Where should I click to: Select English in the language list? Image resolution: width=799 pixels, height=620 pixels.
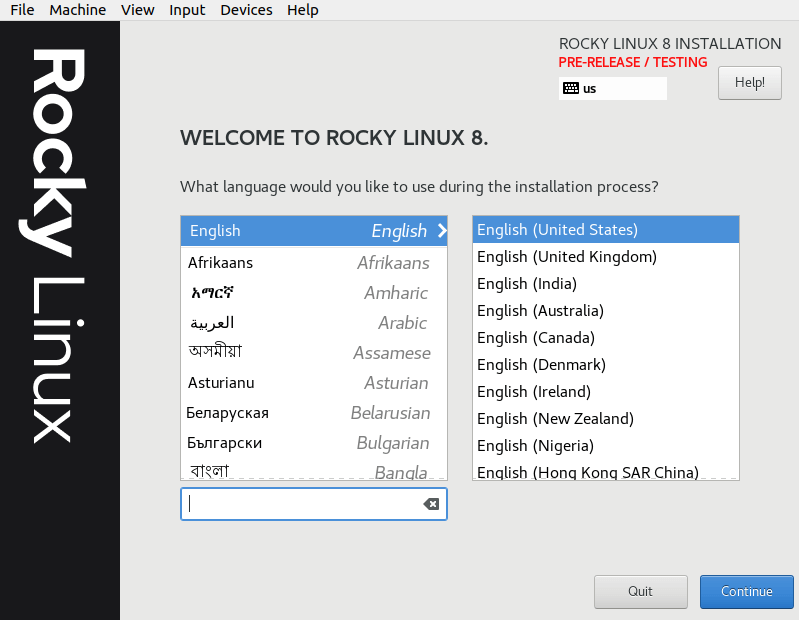314,231
